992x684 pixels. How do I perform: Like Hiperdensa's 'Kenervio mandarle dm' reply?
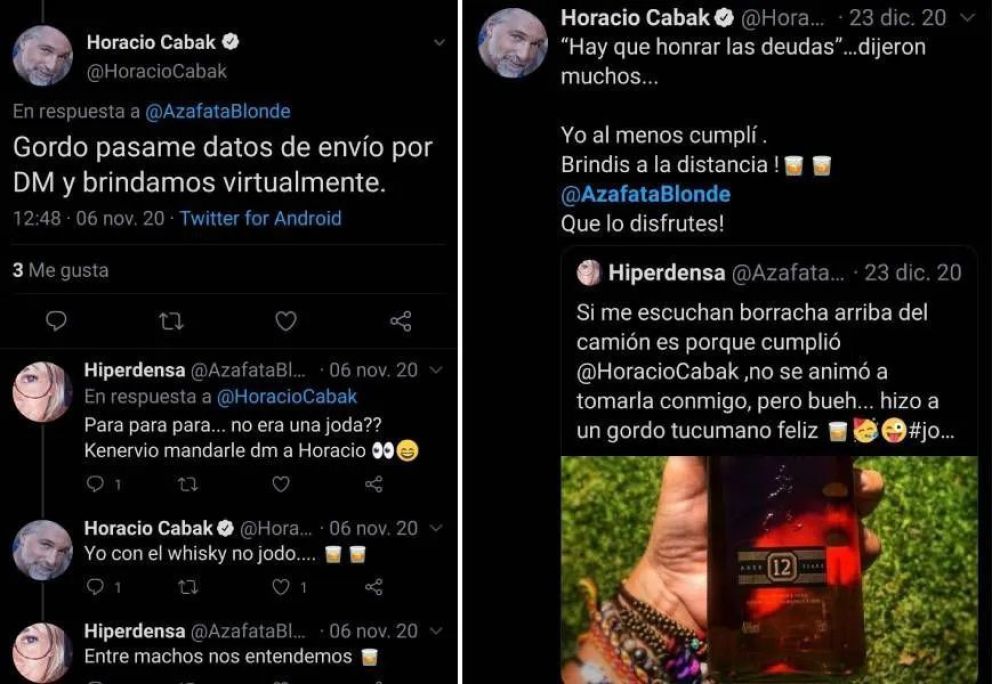pos(281,484)
